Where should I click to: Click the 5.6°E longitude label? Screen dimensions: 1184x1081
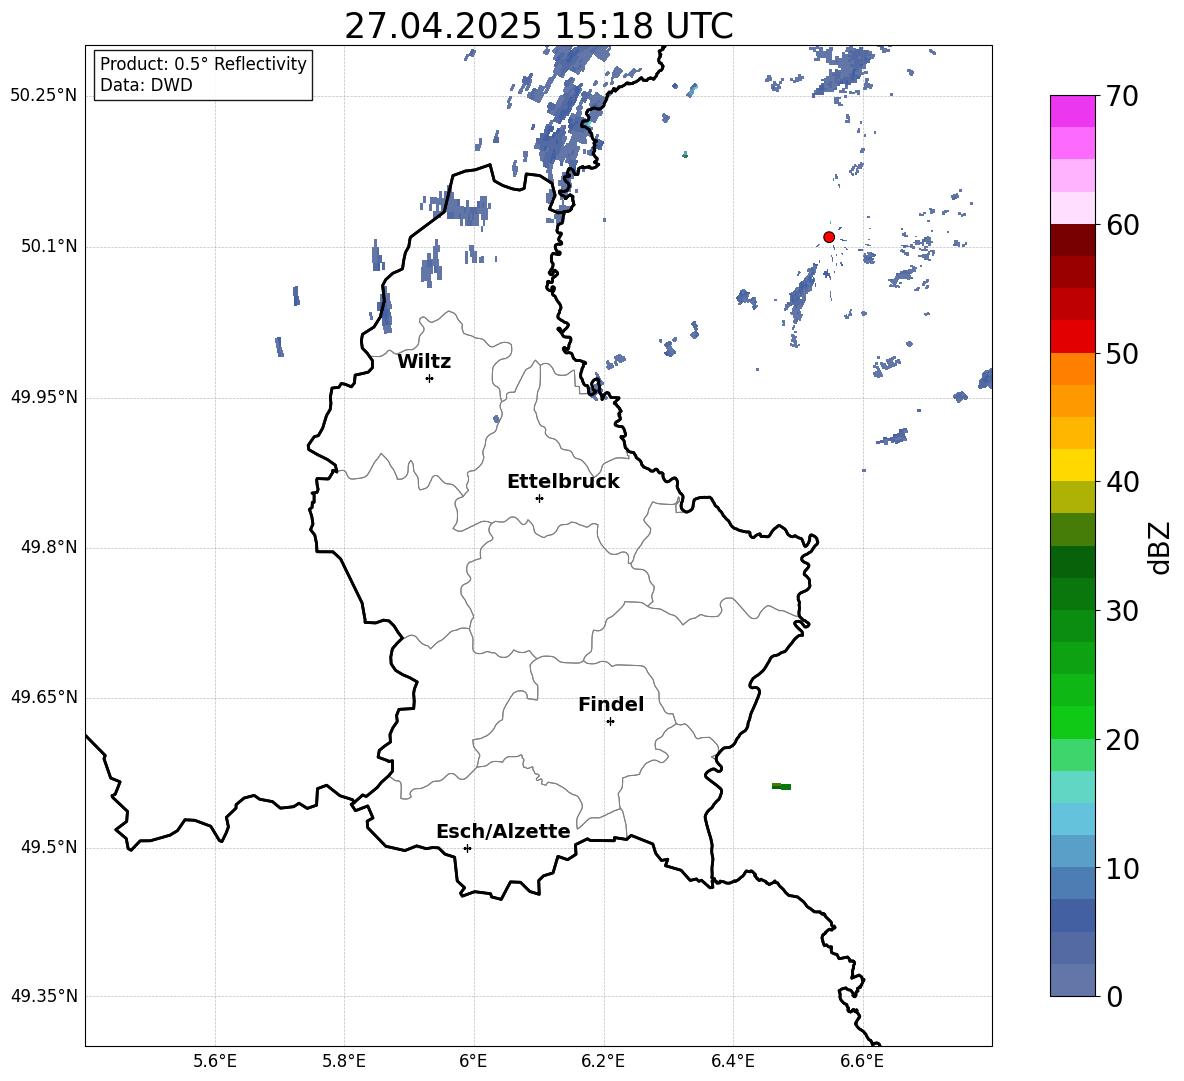[x=215, y=1062]
